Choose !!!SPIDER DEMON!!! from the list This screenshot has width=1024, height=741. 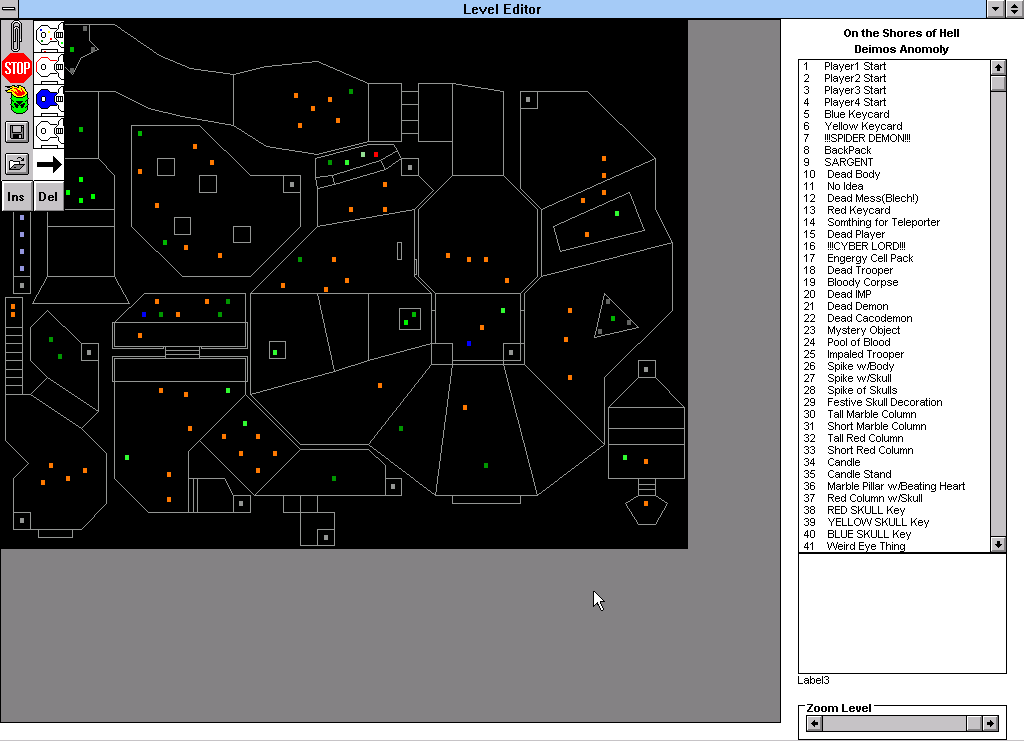(867, 138)
